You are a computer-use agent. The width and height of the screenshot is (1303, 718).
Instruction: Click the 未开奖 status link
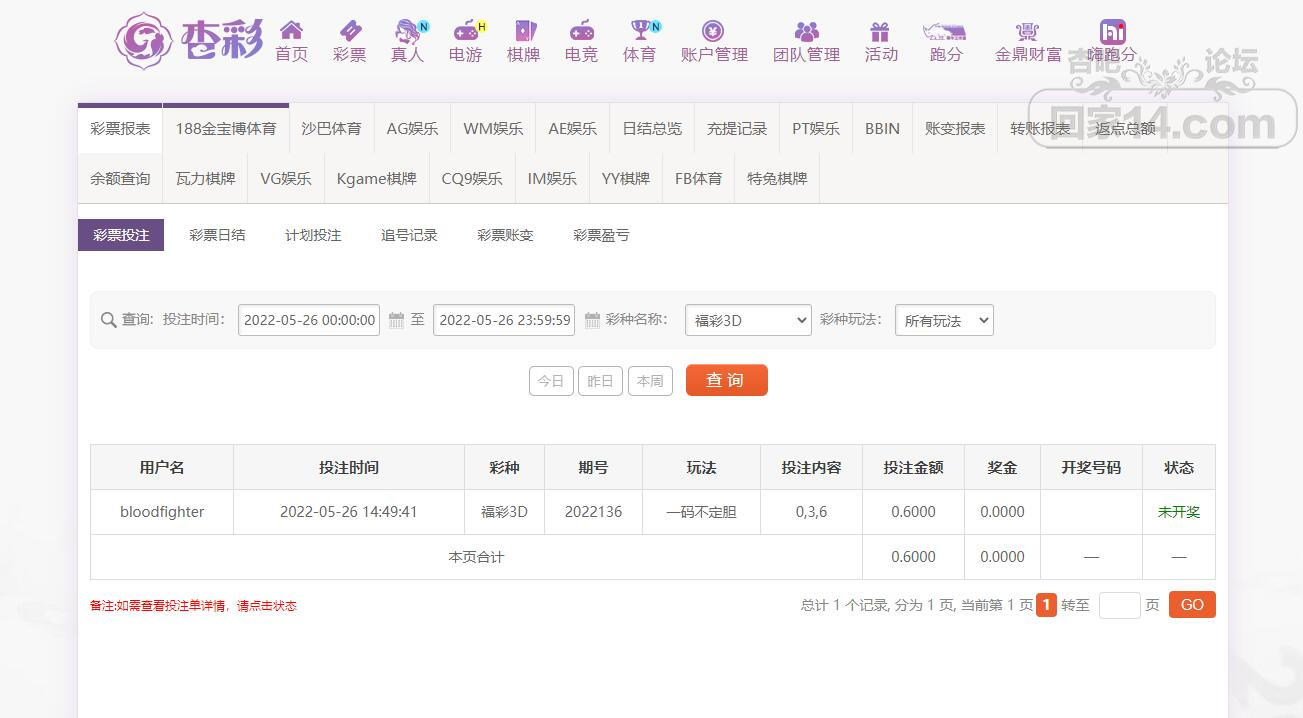pos(1178,512)
